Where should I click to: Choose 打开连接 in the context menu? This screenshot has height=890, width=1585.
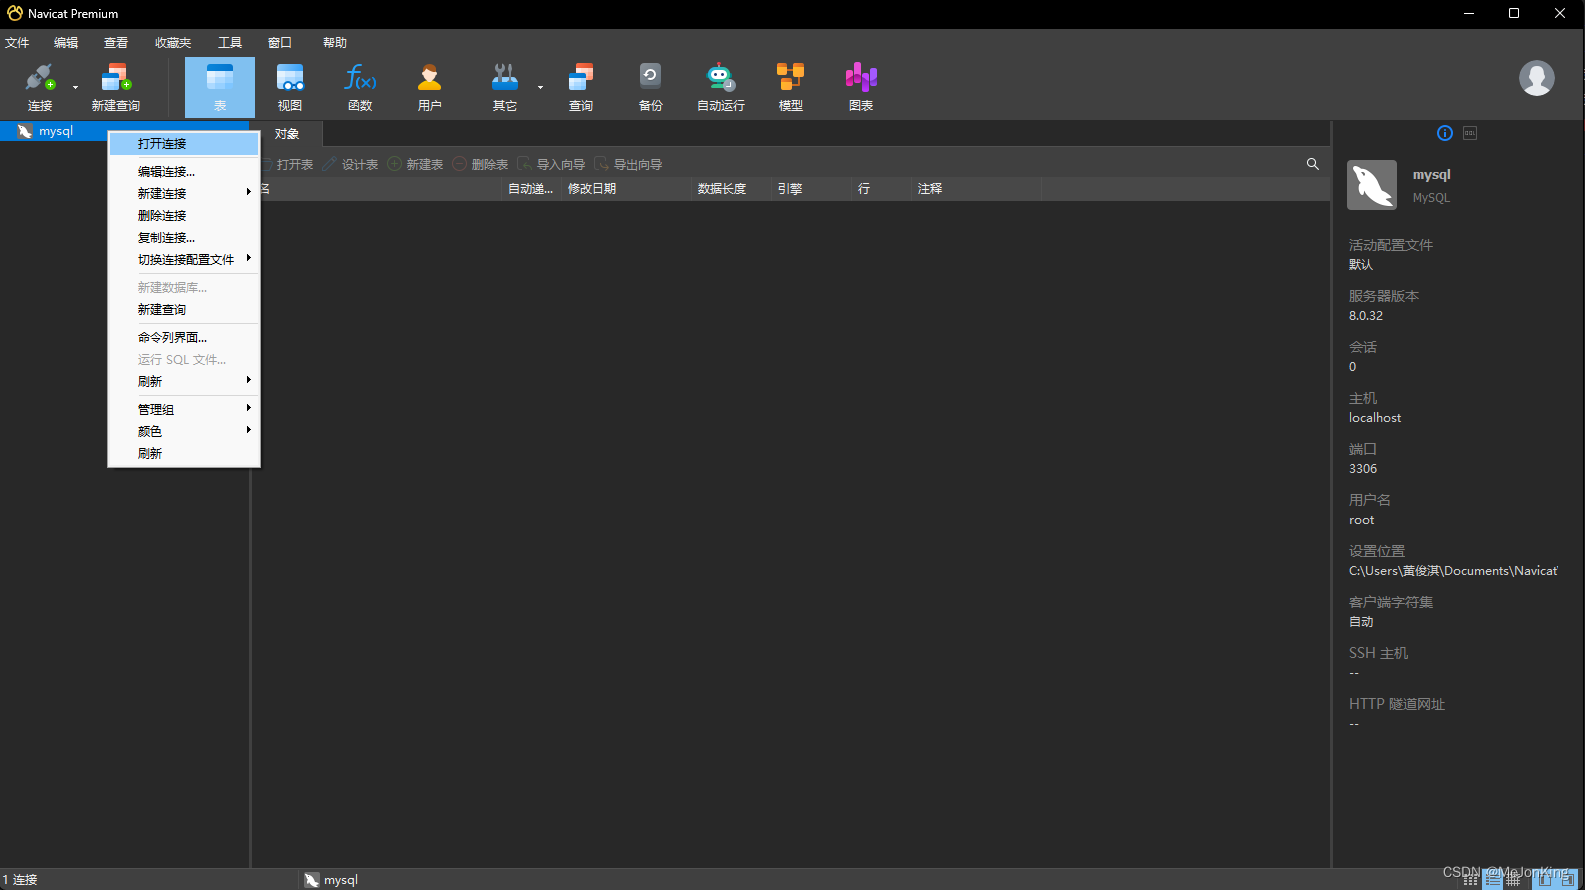pos(184,144)
